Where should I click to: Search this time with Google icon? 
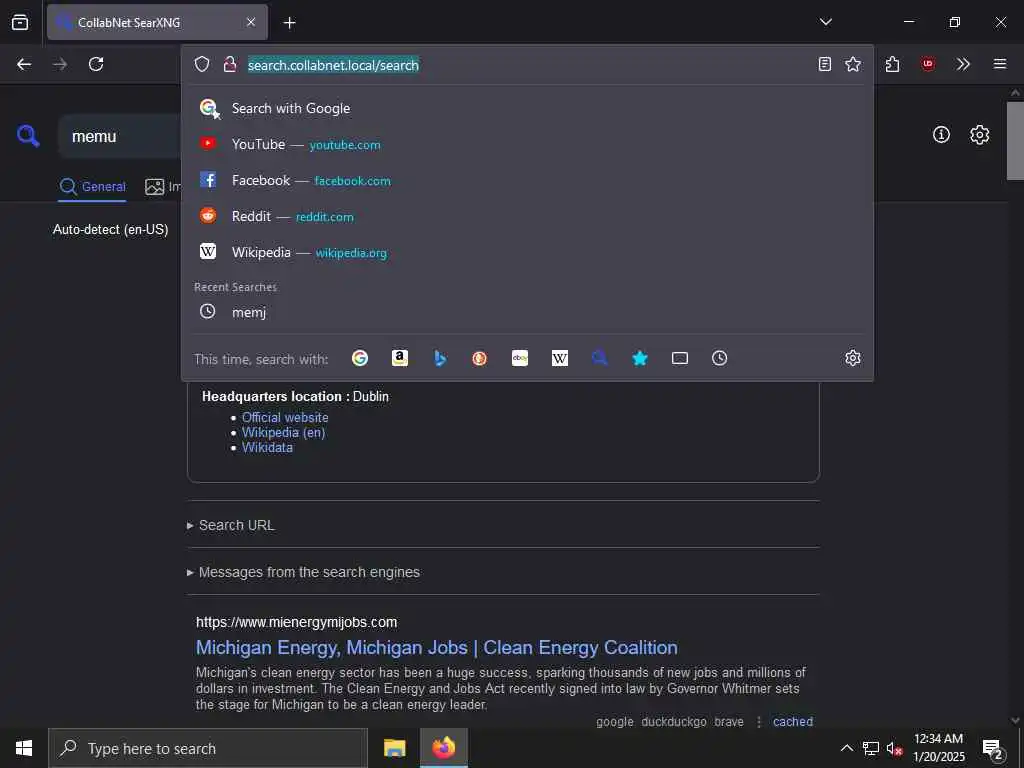(x=360, y=358)
